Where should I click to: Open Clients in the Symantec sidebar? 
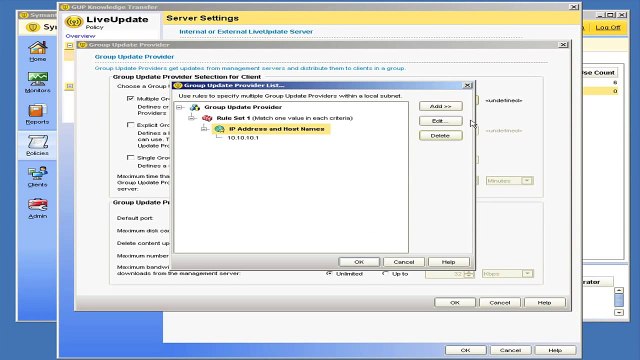(x=38, y=176)
